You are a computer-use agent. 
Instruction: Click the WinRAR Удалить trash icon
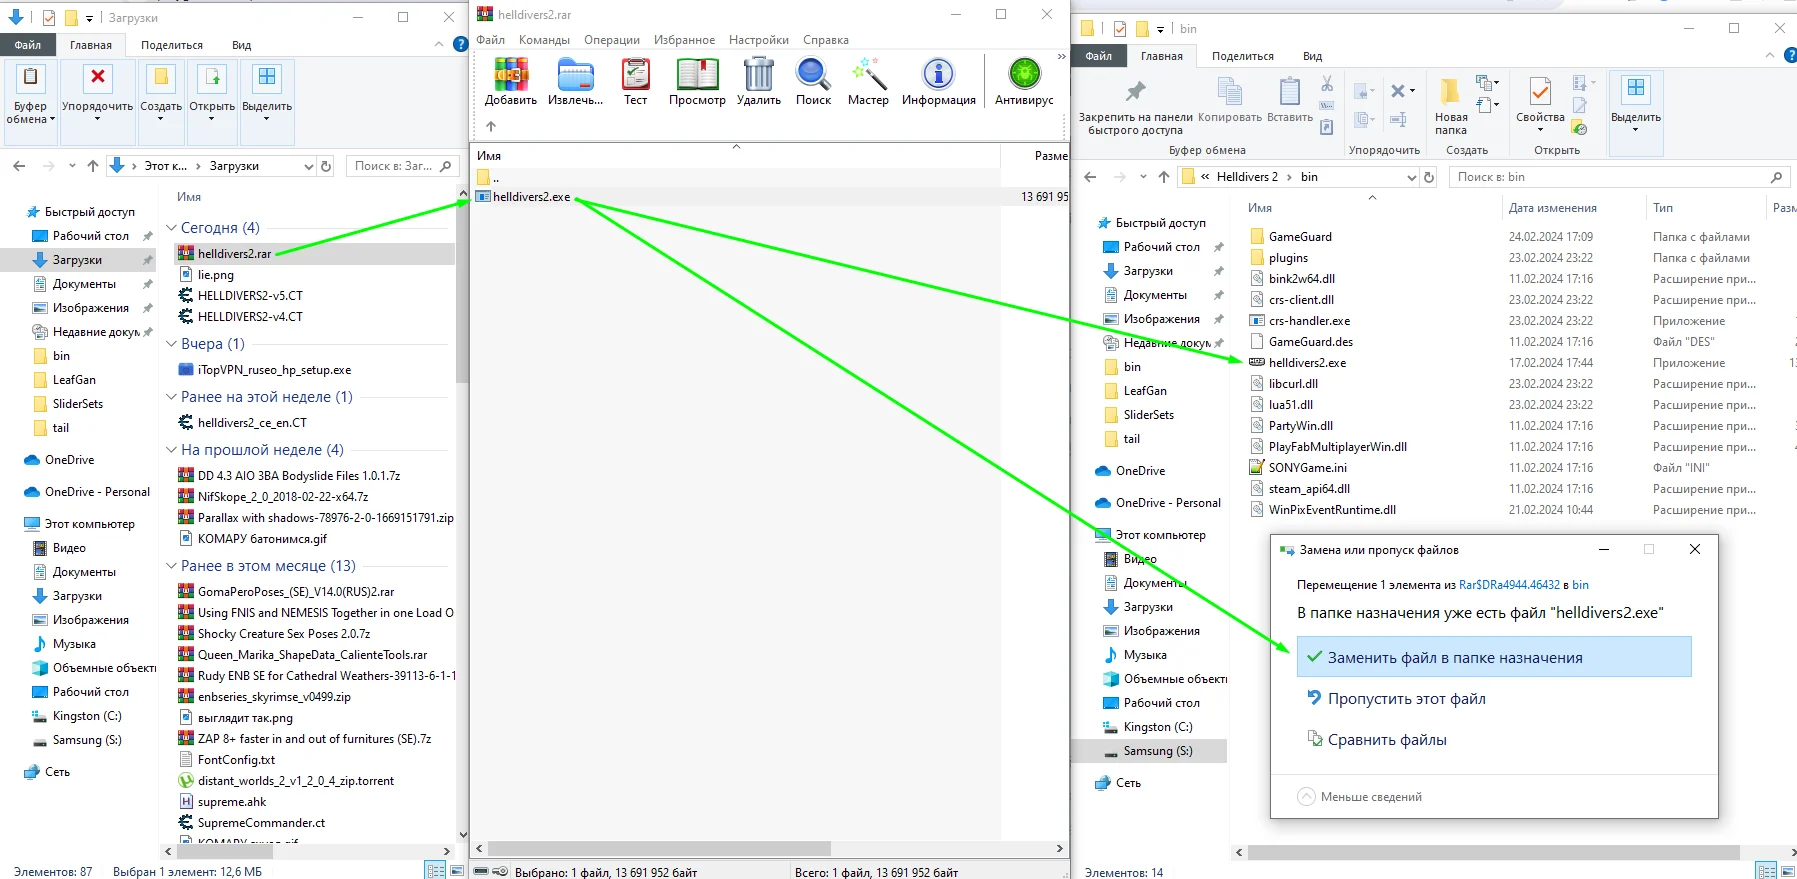pyautogui.click(x=759, y=81)
